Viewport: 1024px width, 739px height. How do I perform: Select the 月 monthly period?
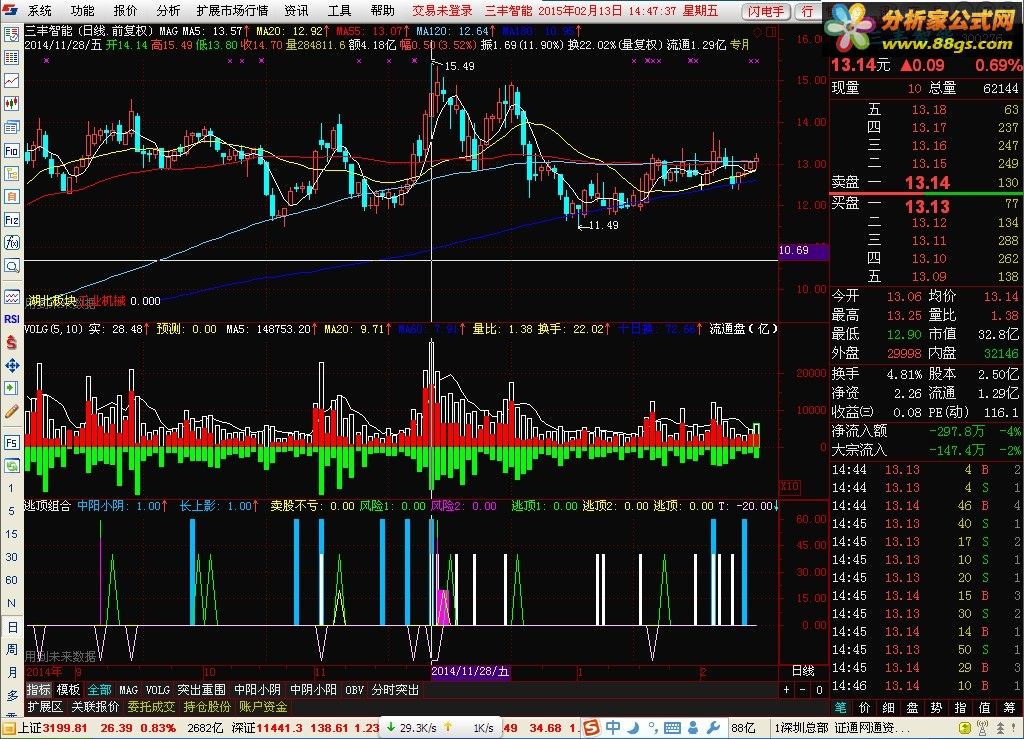[x=12, y=672]
